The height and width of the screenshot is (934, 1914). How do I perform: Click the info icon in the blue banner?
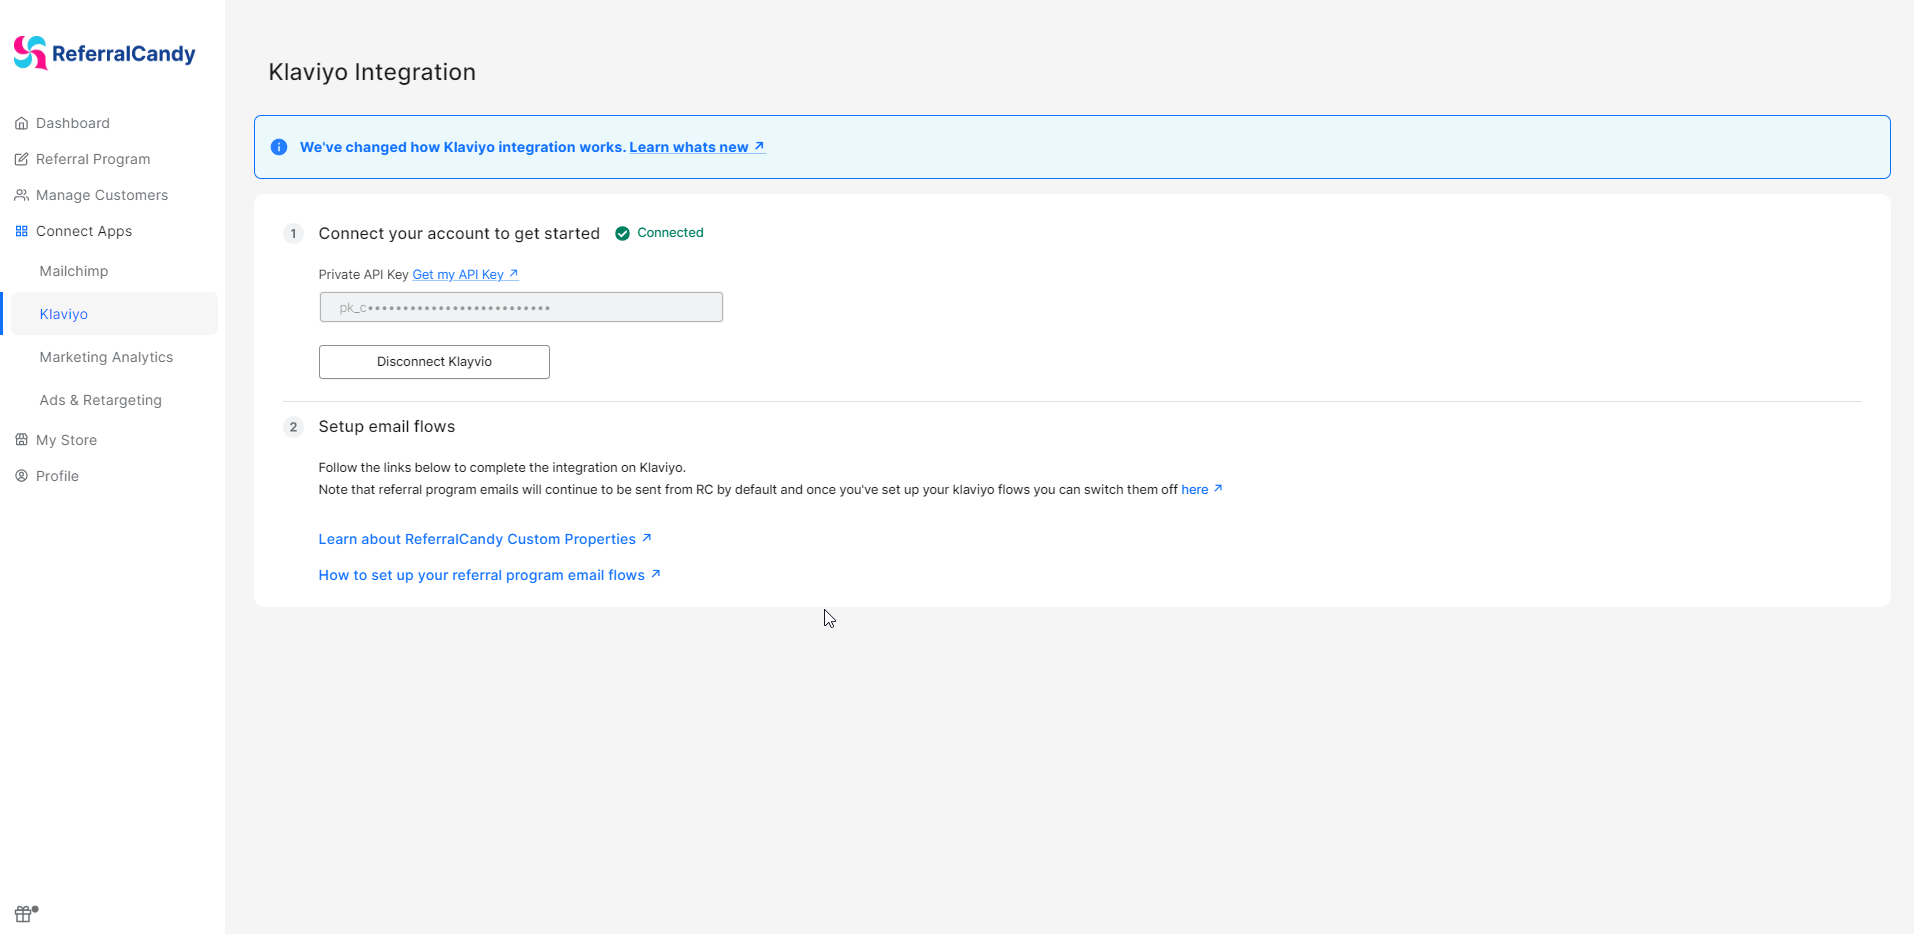[278, 147]
